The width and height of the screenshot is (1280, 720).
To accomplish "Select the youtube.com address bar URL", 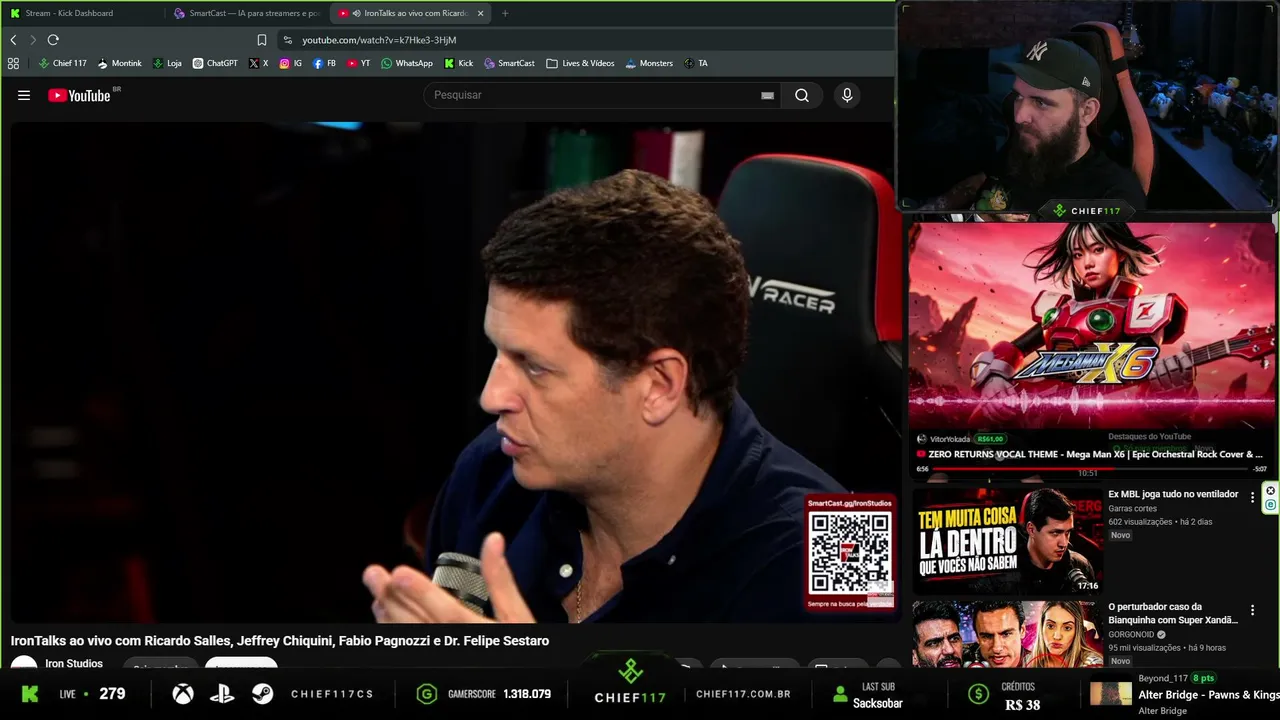I will point(379,40).
